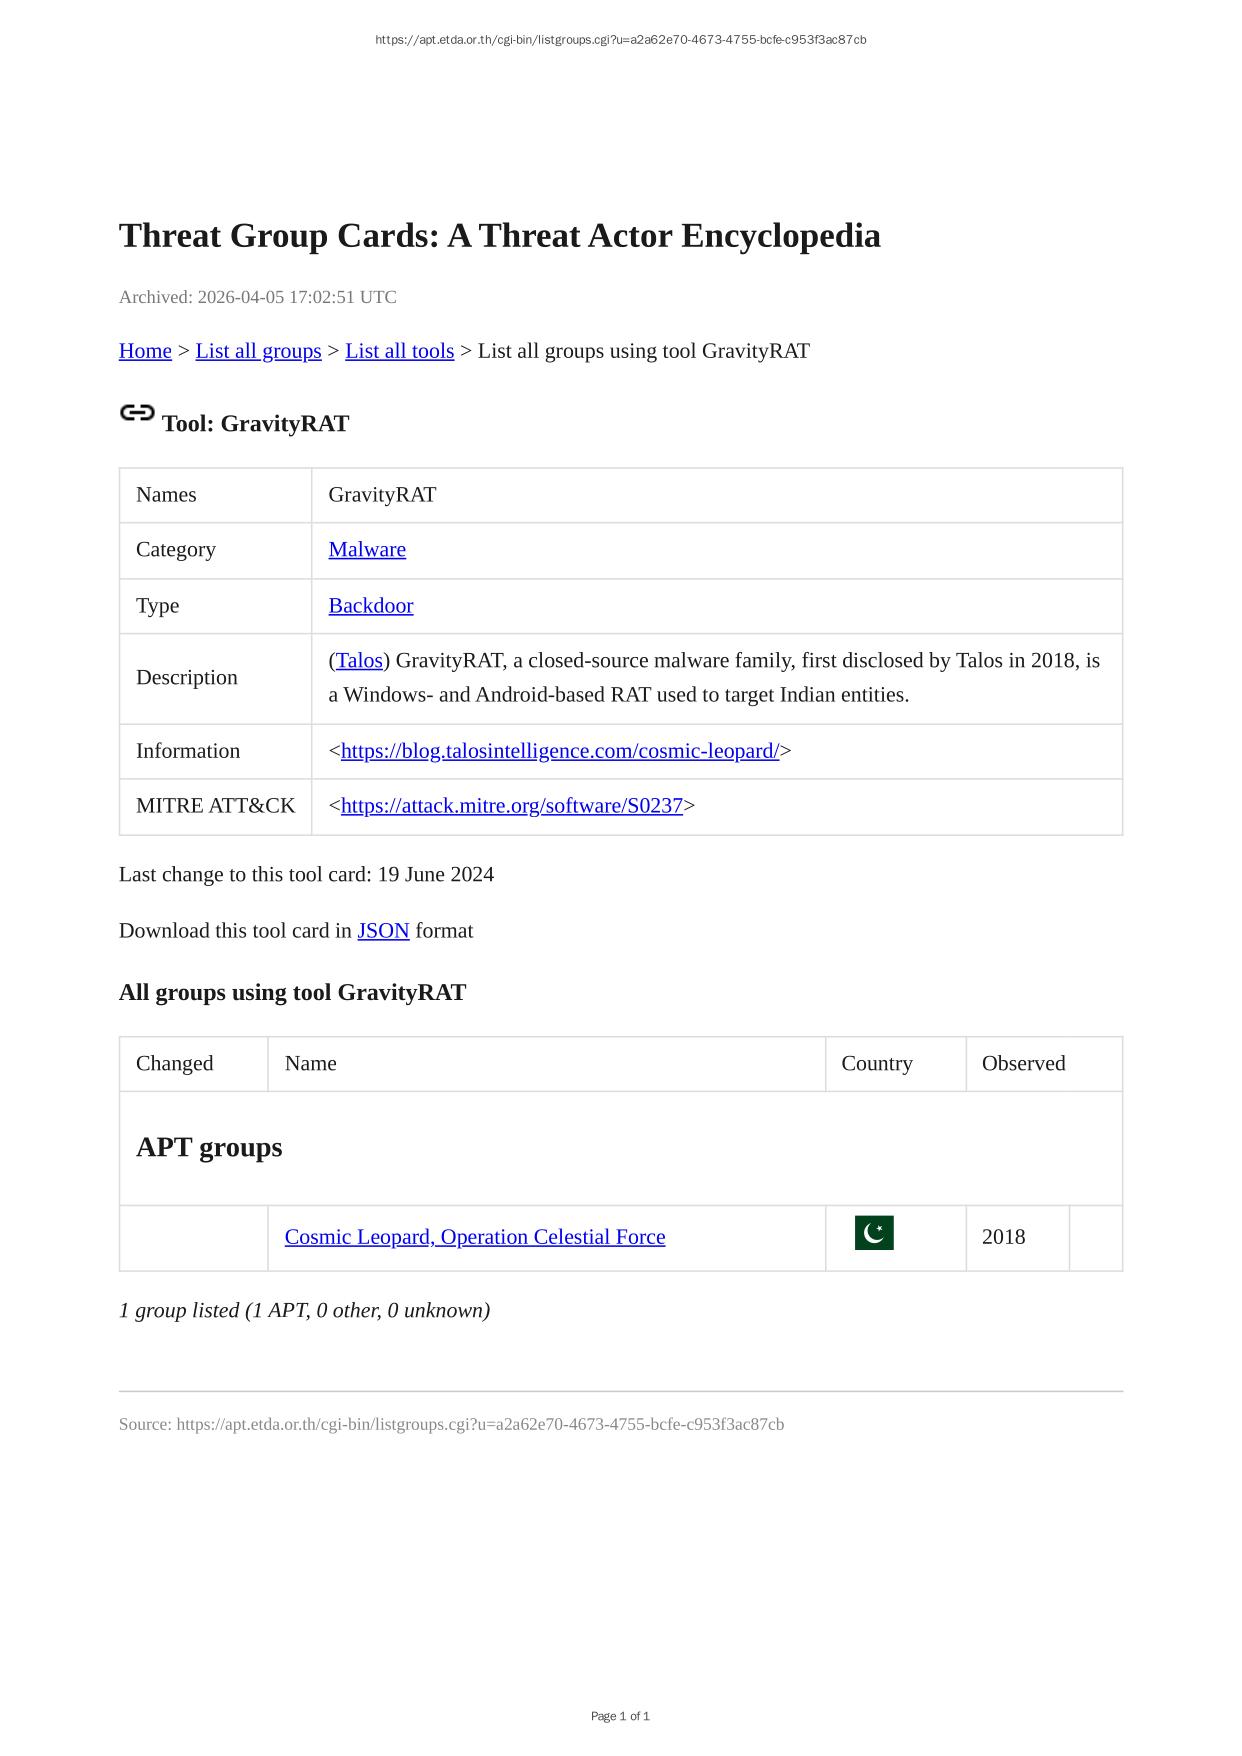Click the chain link icon beside Tool: GravityRAT
This screenshot has height=1756, width=1242.
click(x=137, y=413)
